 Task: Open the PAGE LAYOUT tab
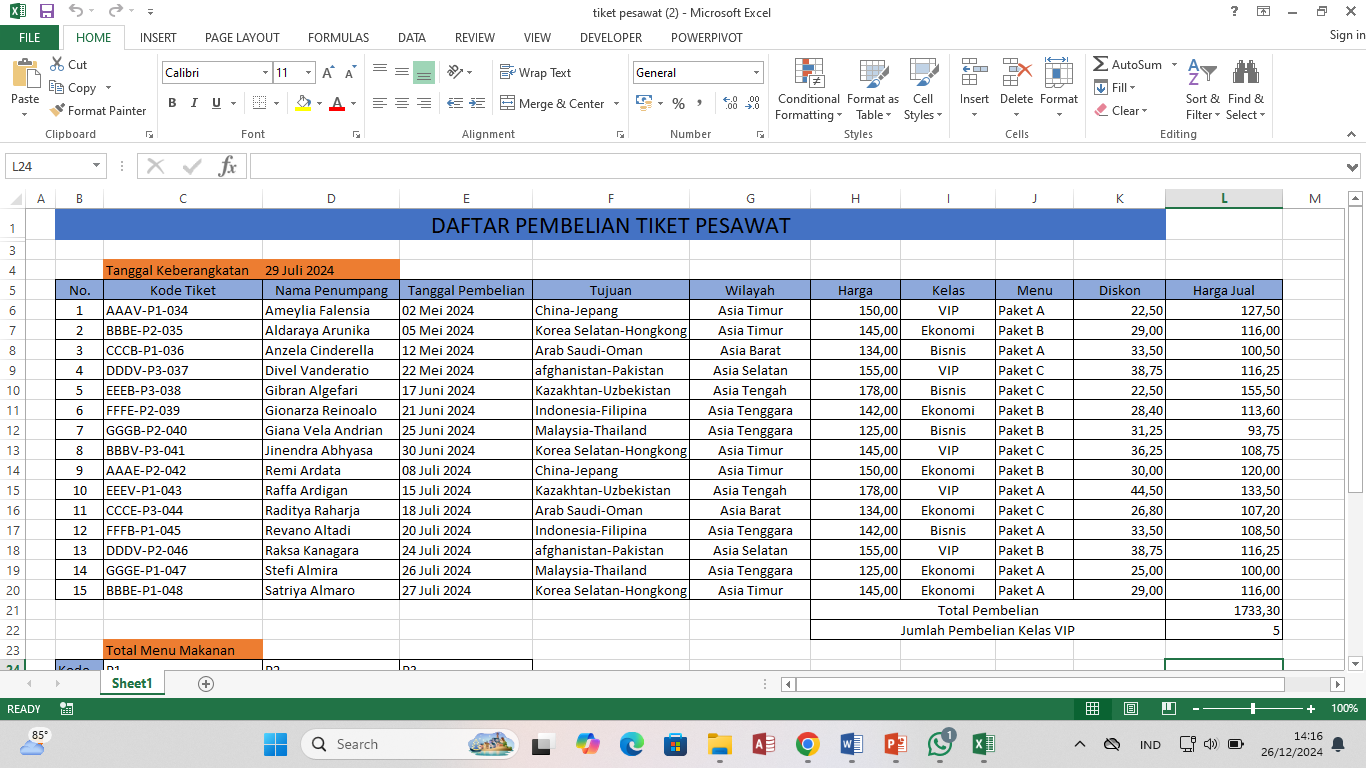tap(242, 37)
